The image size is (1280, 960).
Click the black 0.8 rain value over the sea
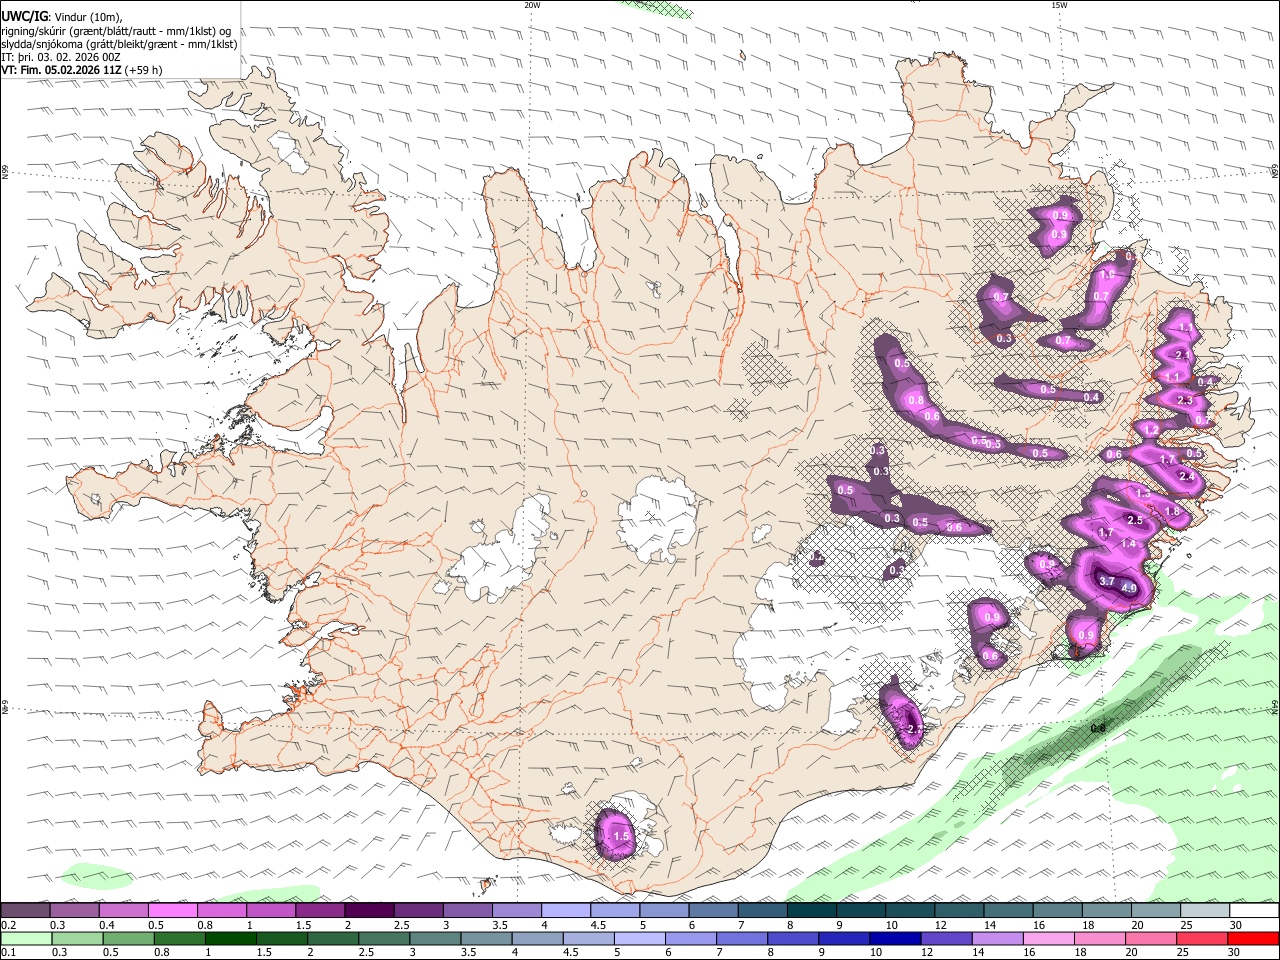pyautogui.click(x=1097, y=728)
